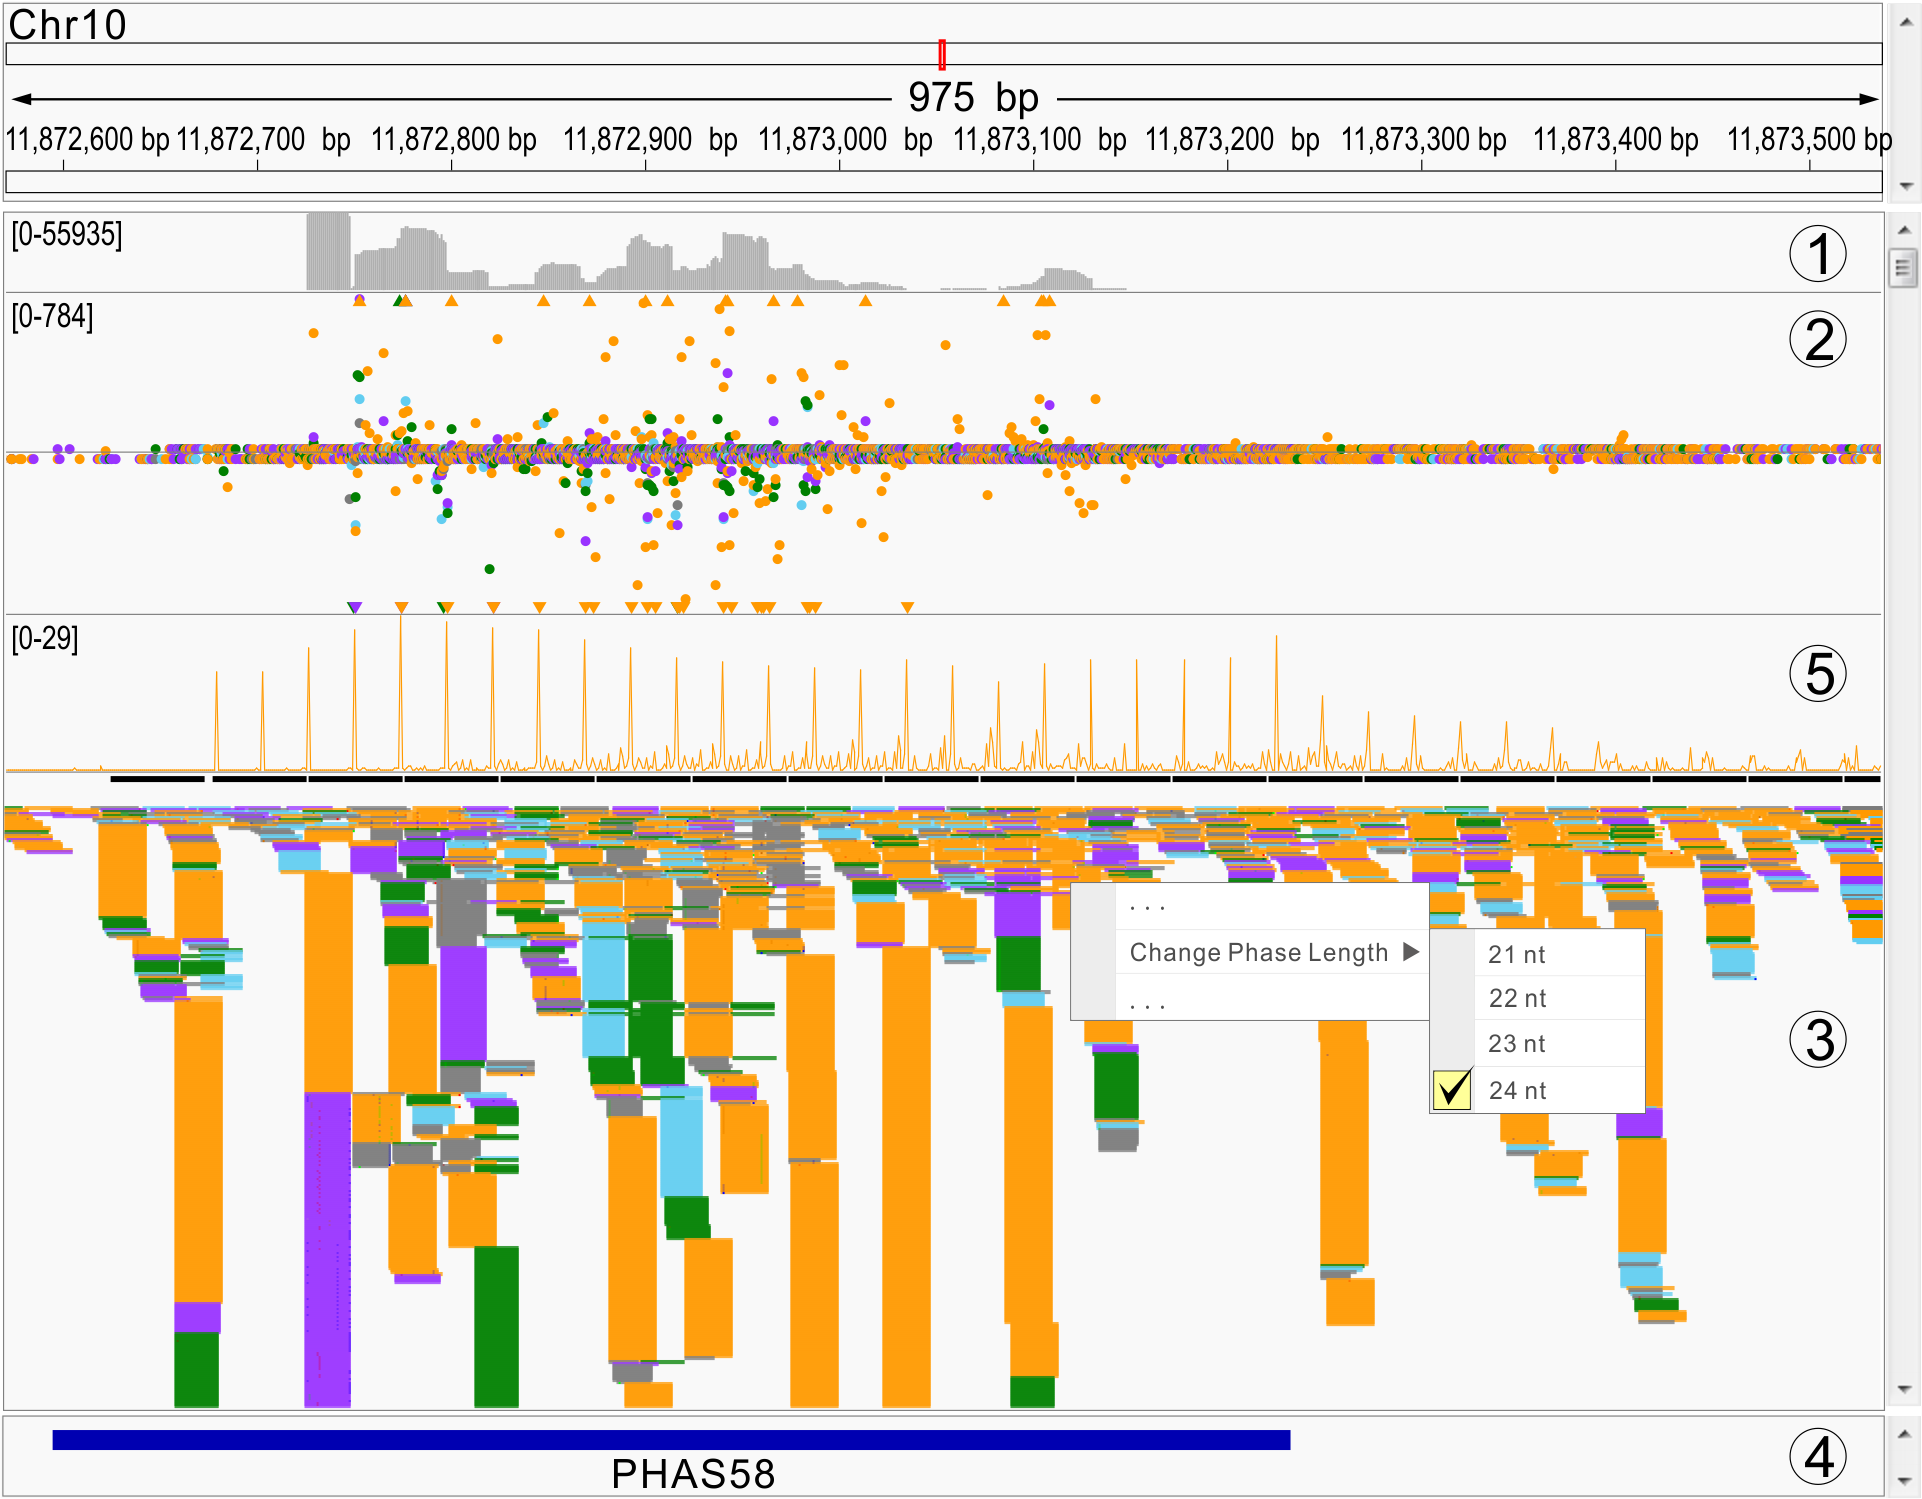Click the main panel scroll down arrow

(1903, 1390)
